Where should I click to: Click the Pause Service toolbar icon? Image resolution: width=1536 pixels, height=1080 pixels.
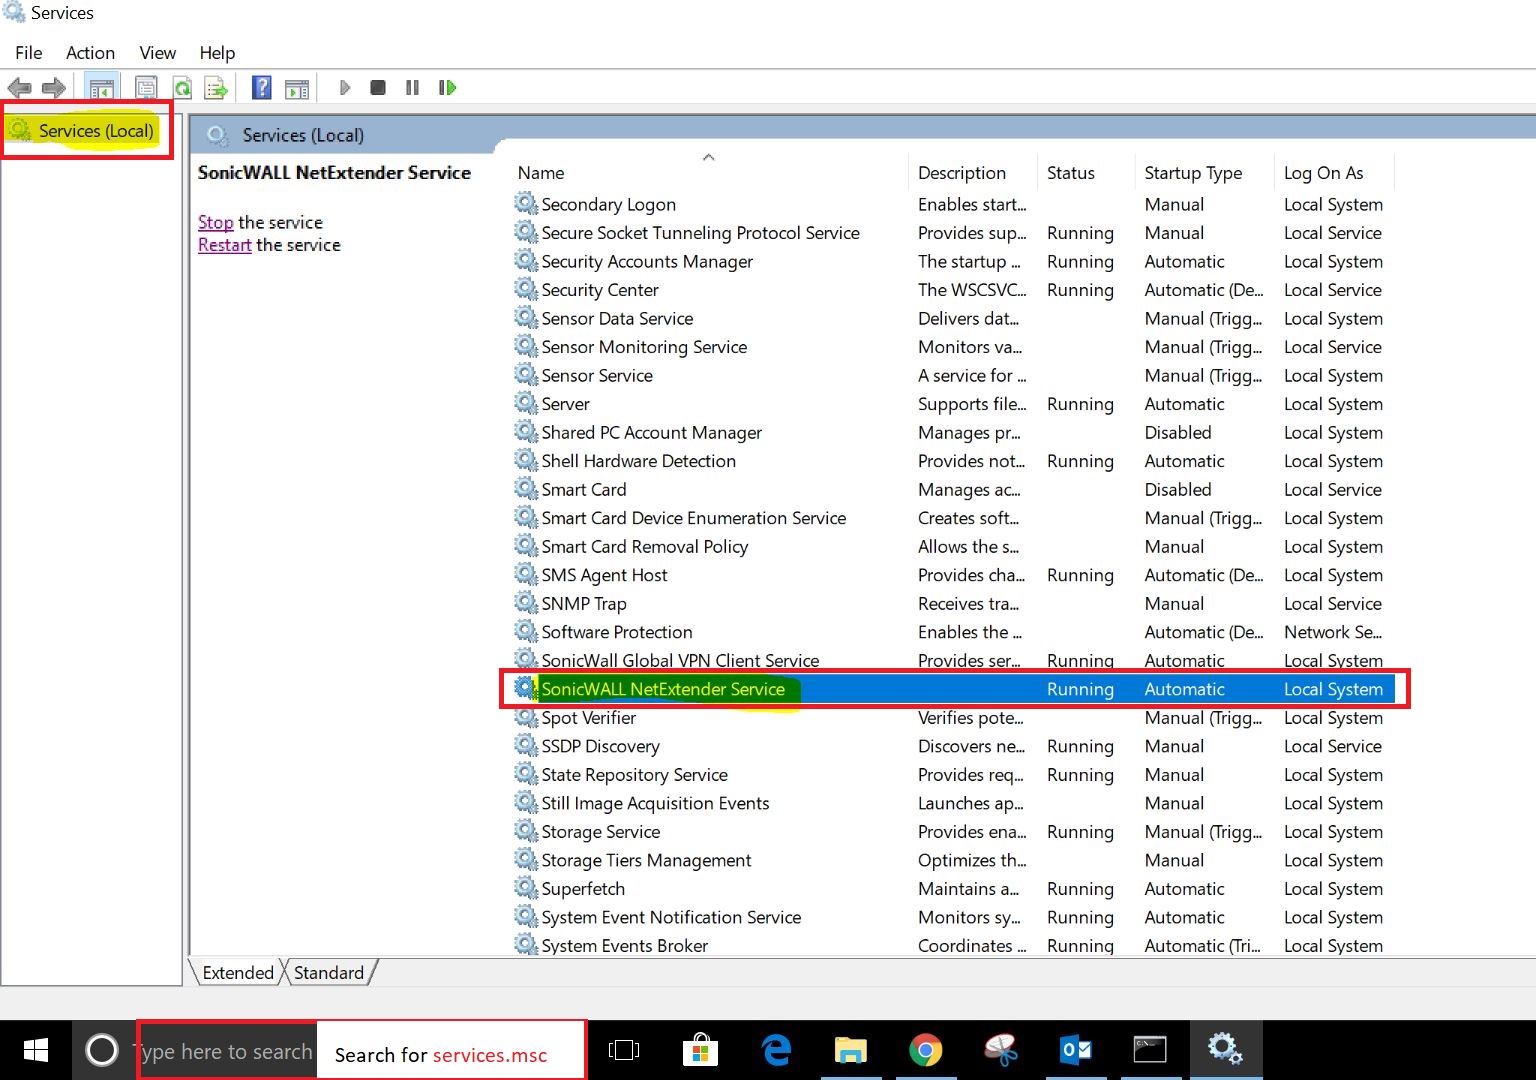(x=412, y=88)
